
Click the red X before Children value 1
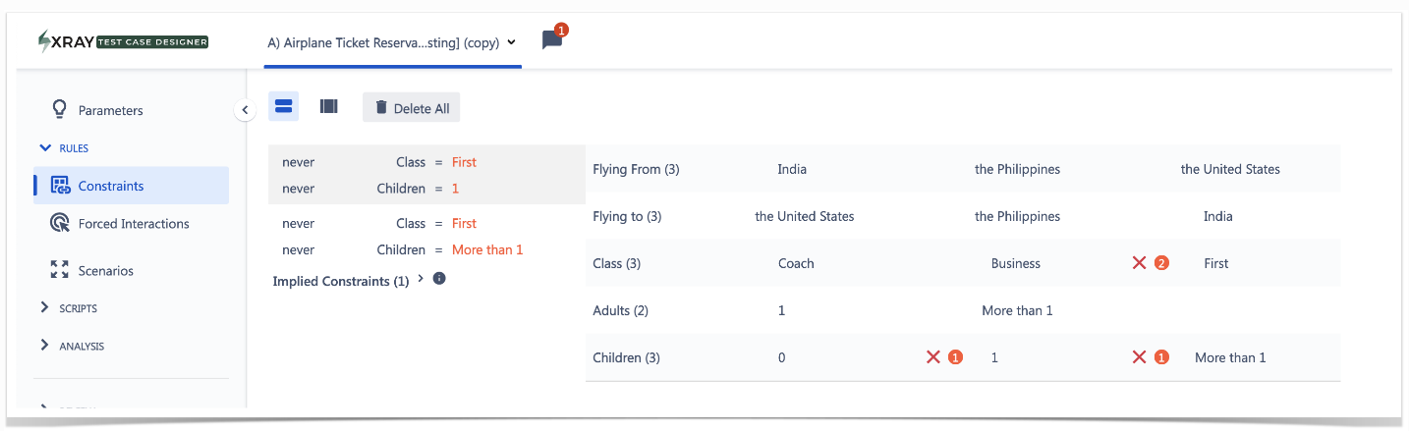933,357
